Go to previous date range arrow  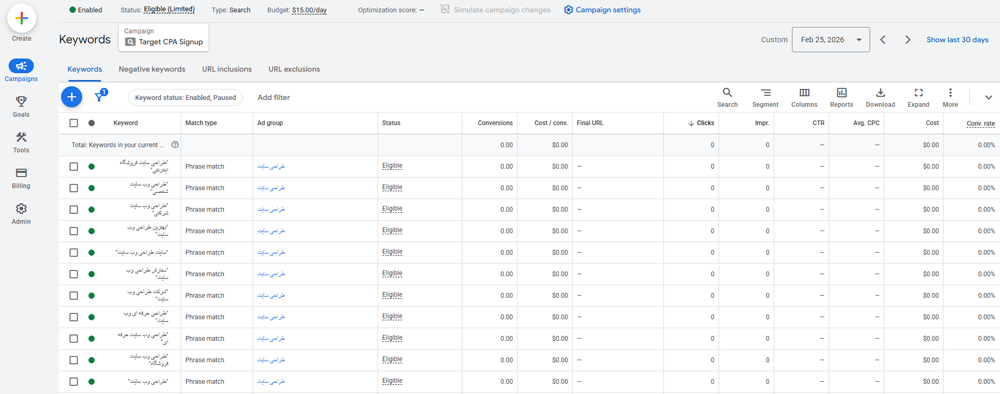point(883,40)
